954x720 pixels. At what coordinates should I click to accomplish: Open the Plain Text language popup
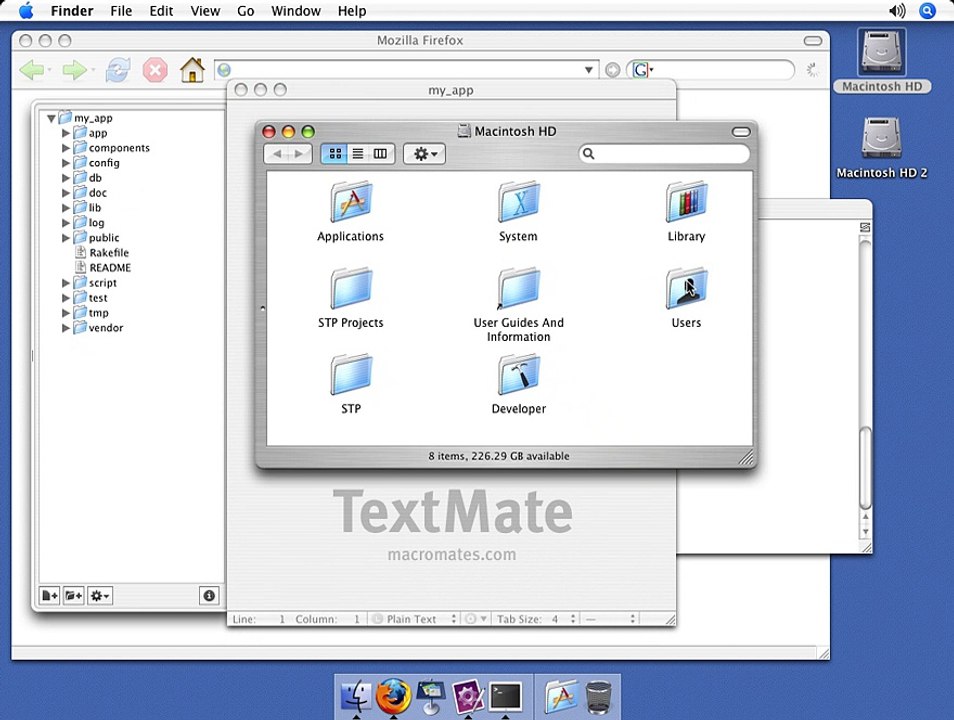pos(414,619)
